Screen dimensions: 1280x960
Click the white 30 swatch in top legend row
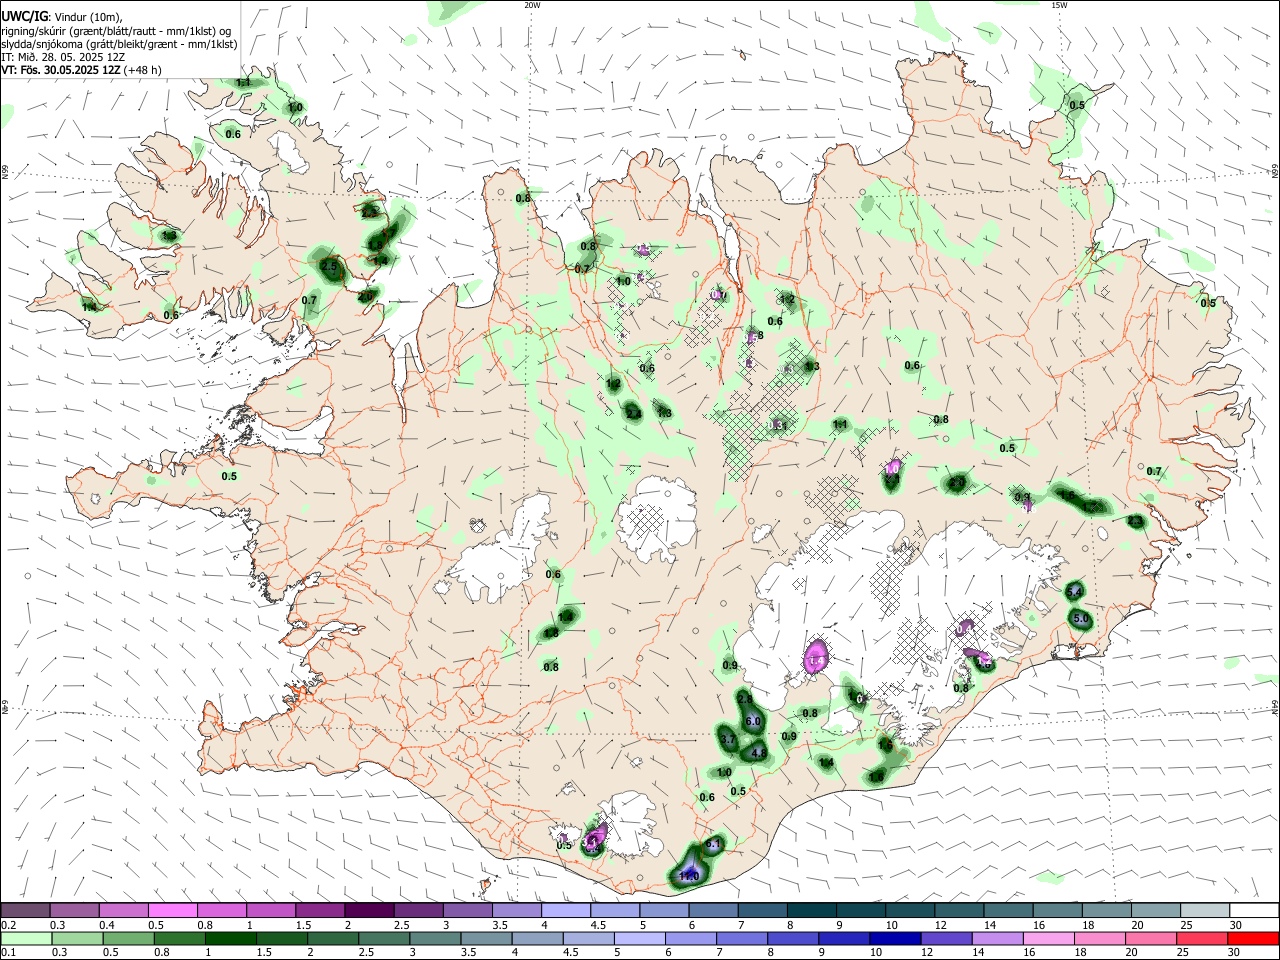1253,910
